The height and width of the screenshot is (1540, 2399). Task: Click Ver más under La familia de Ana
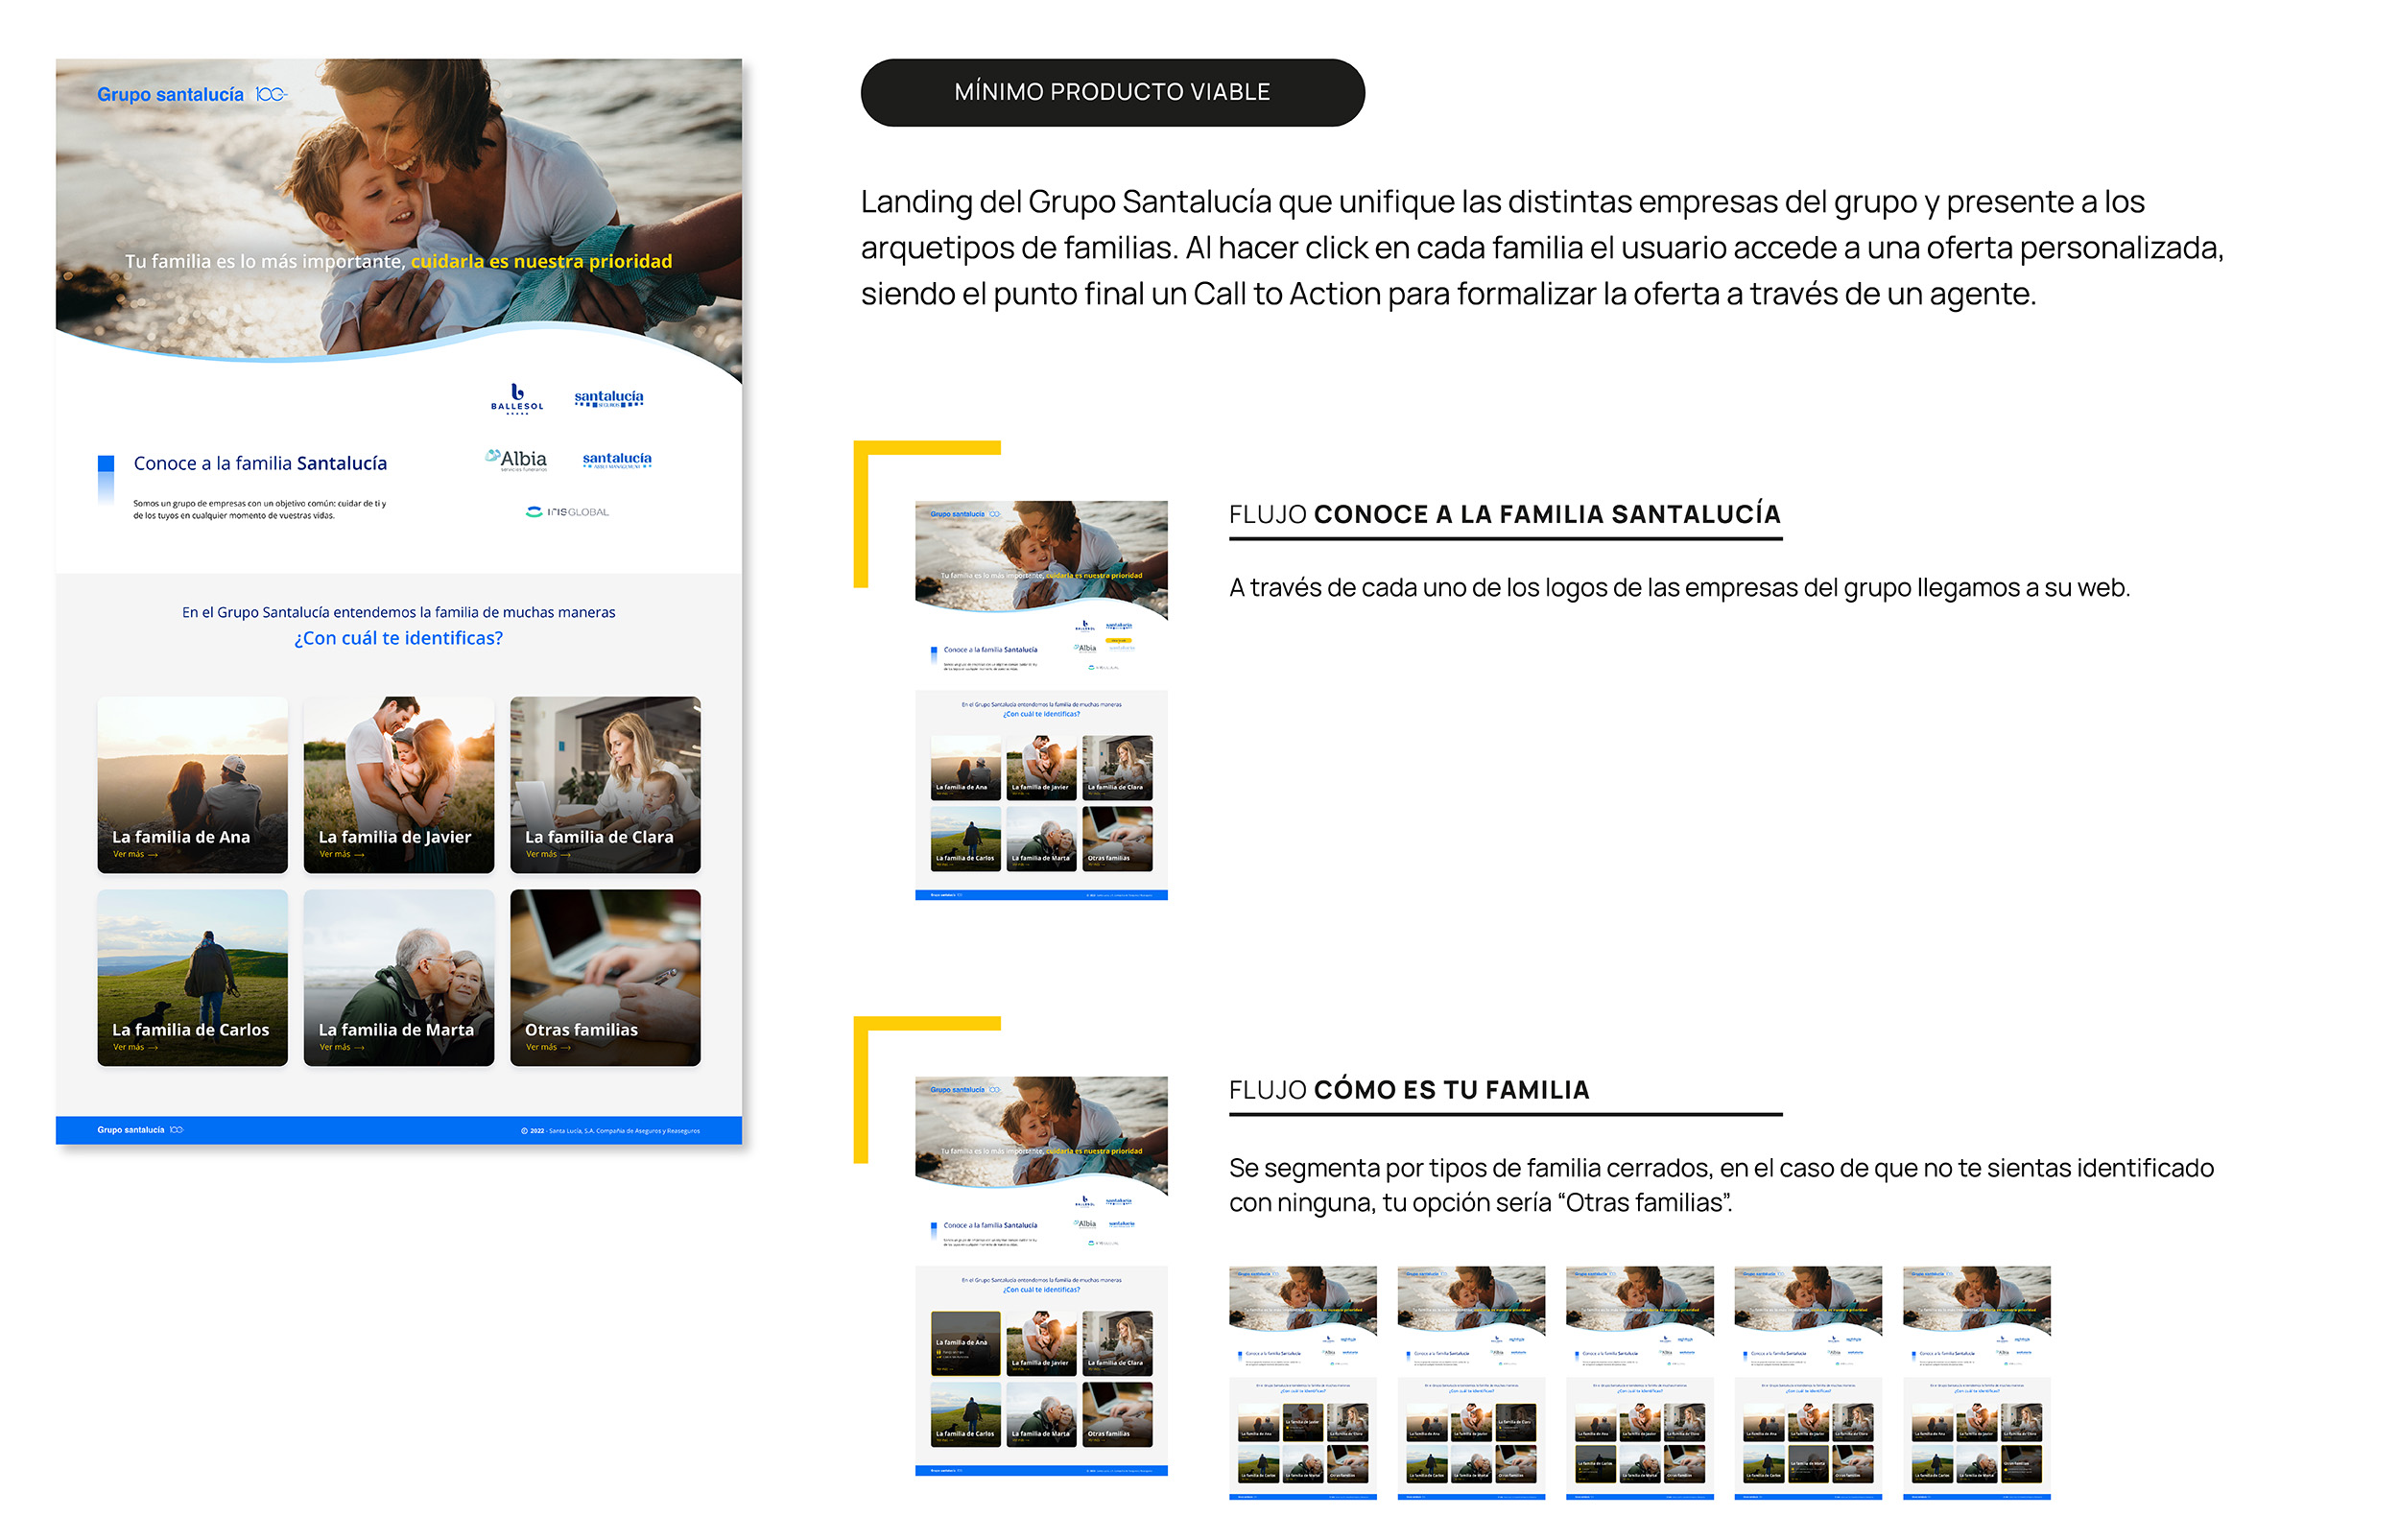(135, 854)
